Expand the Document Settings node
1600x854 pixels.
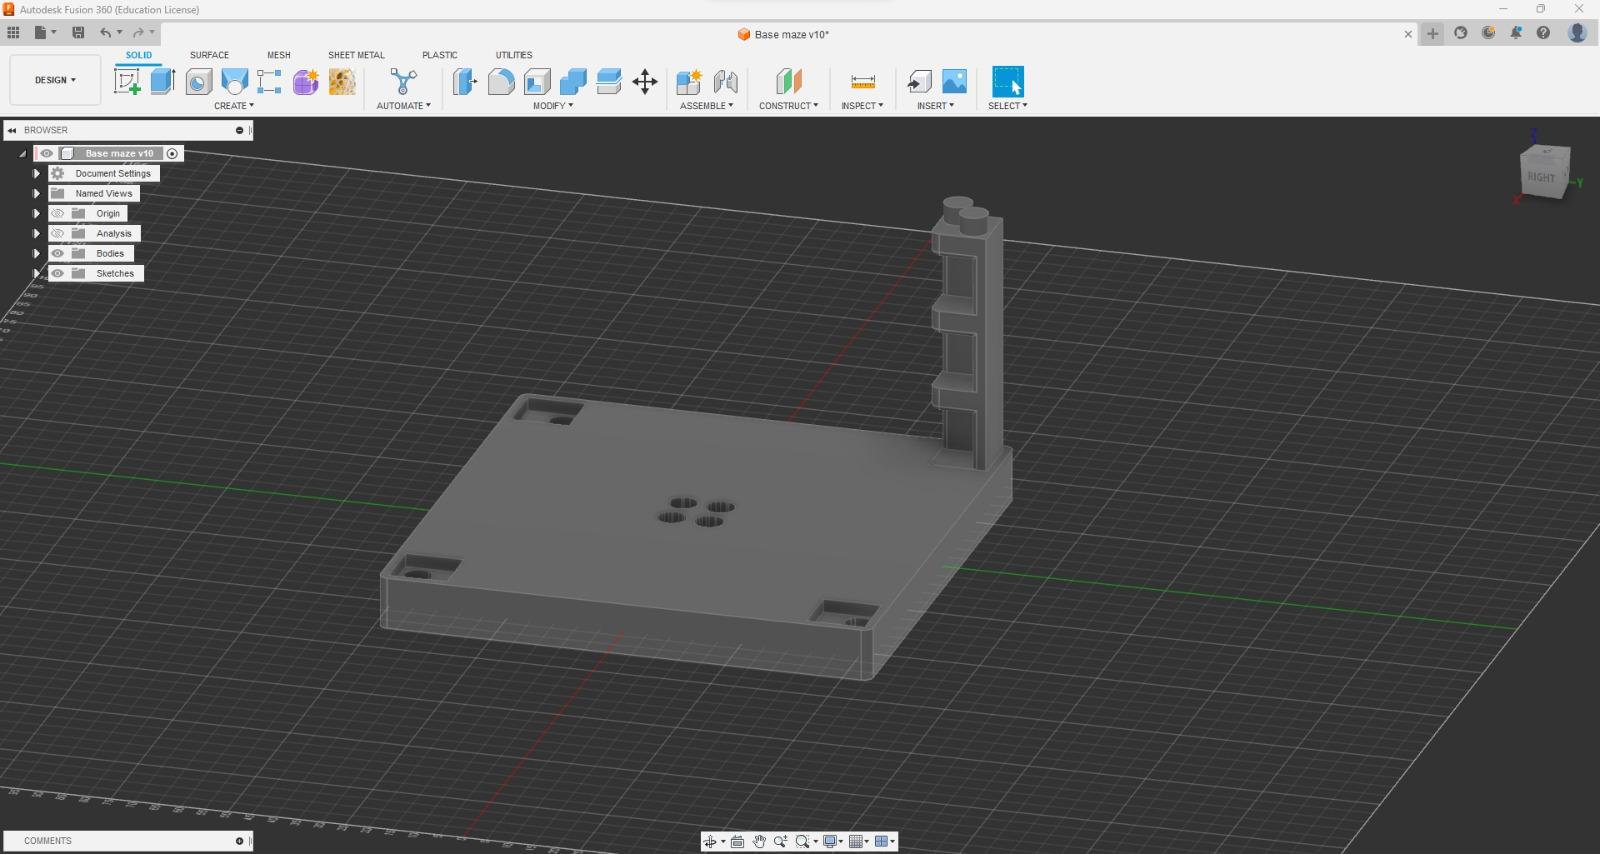pos(37,174)
